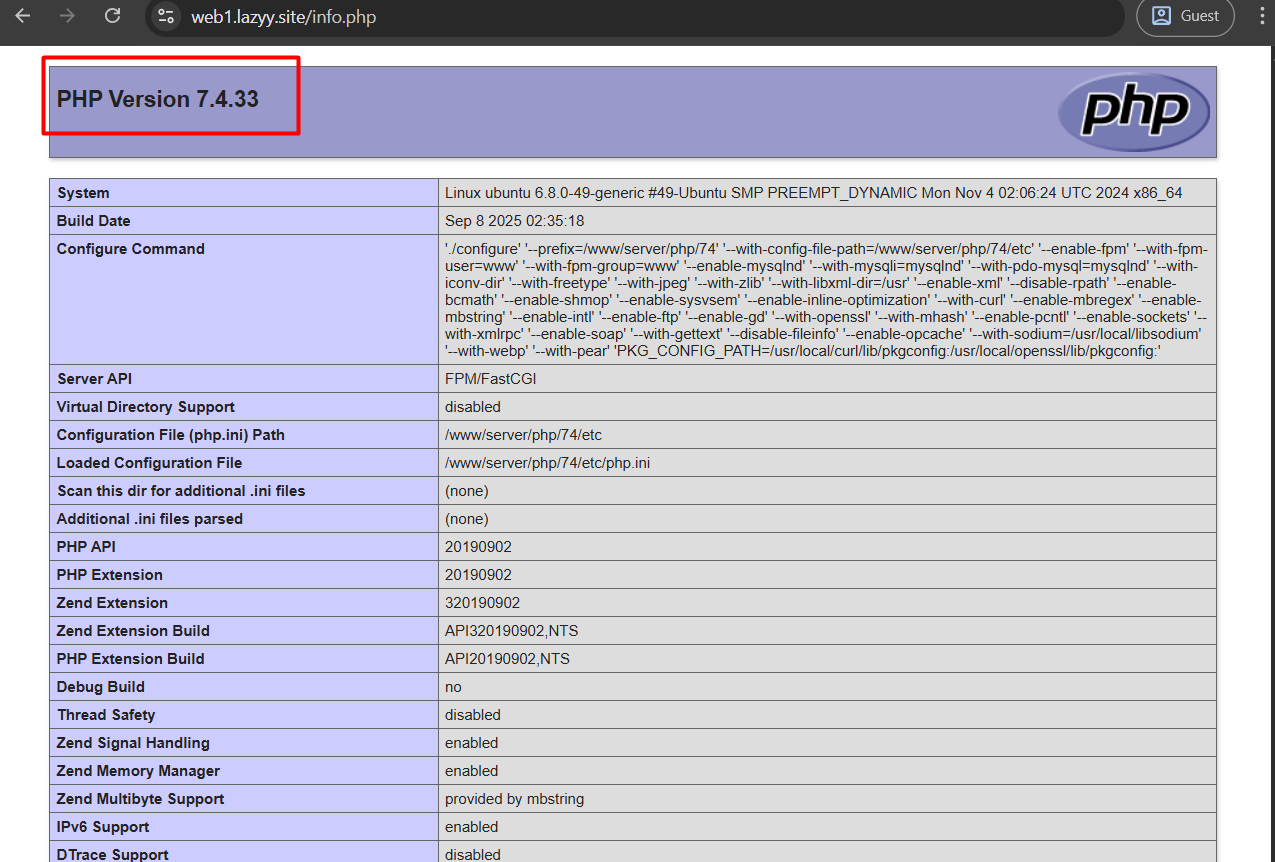Image resolution: width=1275 pixels, height=862 pixels.
Task: Select the Debug Build row label
Action: coord(100,687)
